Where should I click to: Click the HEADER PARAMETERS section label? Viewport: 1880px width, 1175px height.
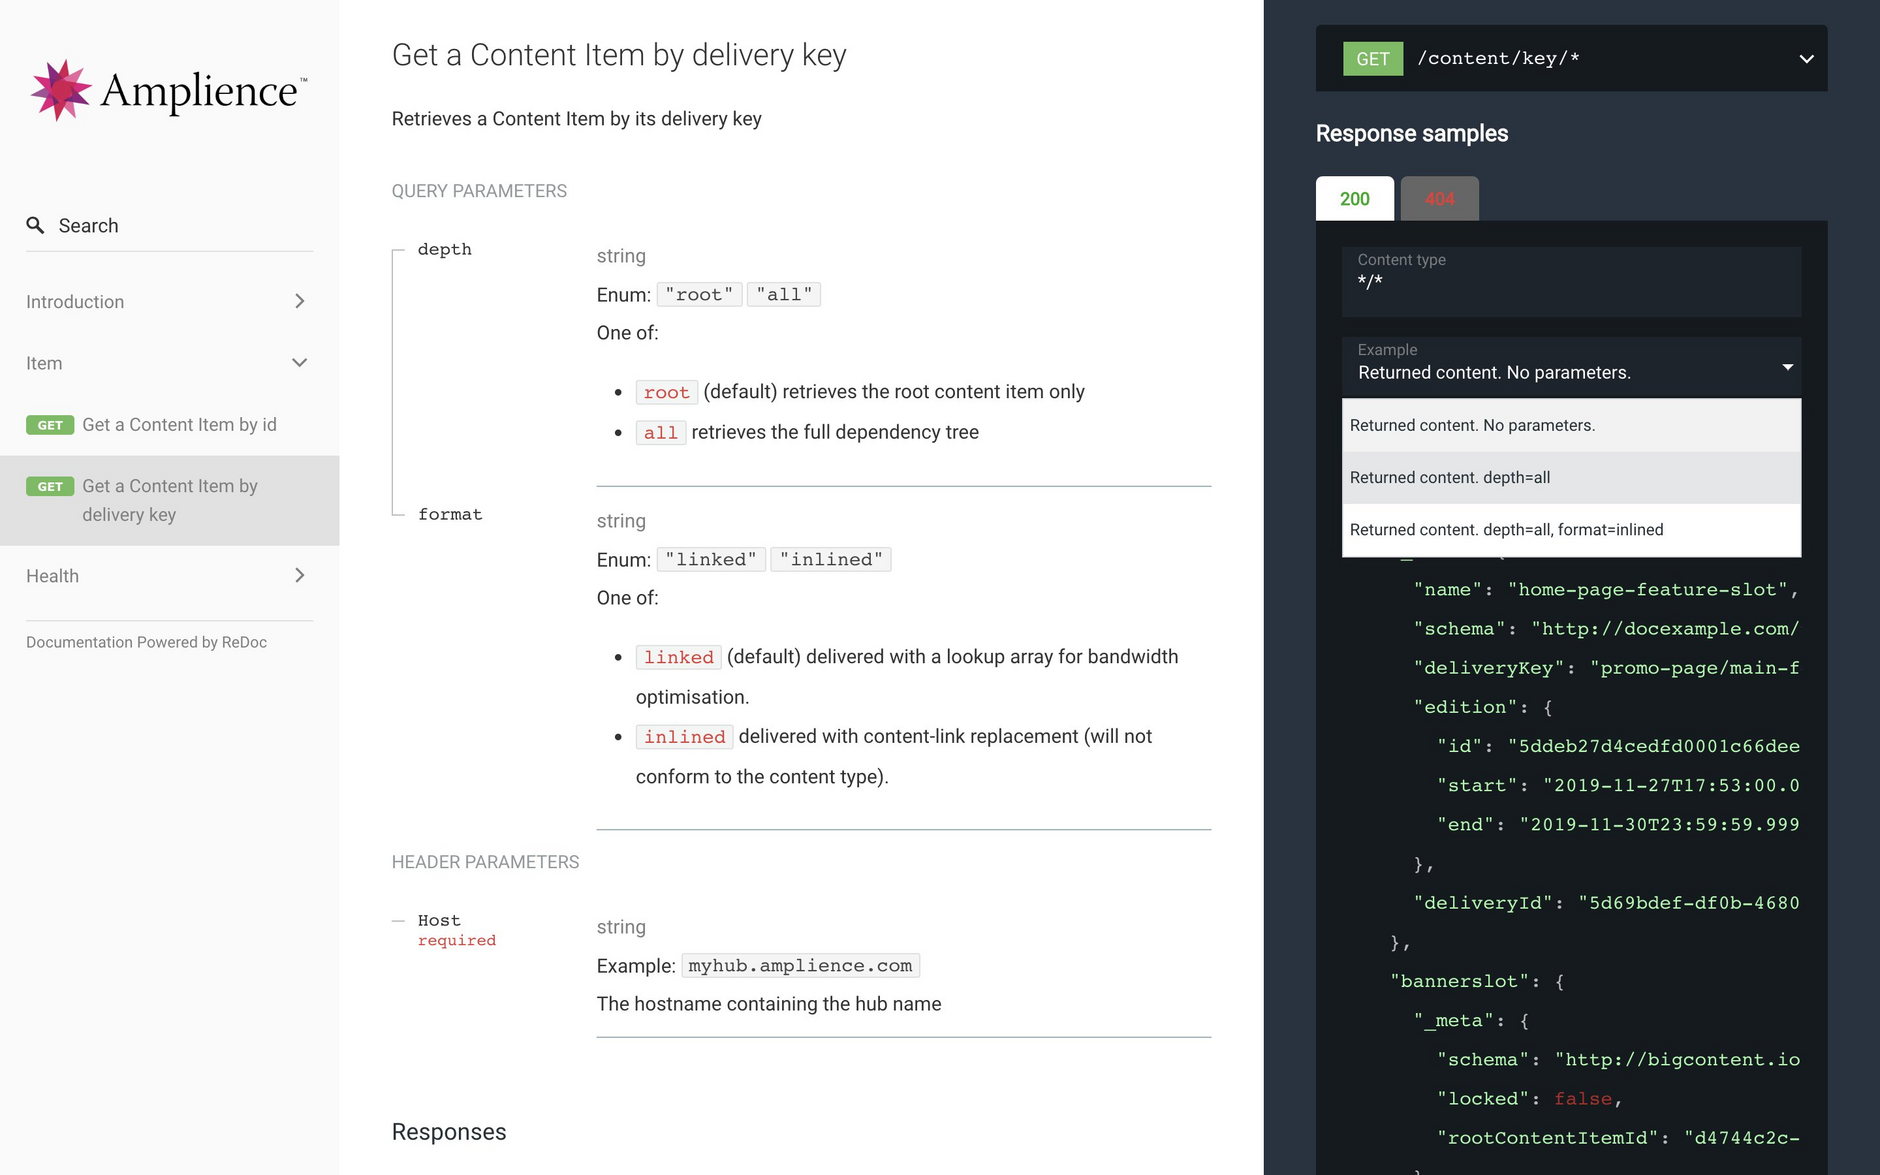tap(485, 862)
